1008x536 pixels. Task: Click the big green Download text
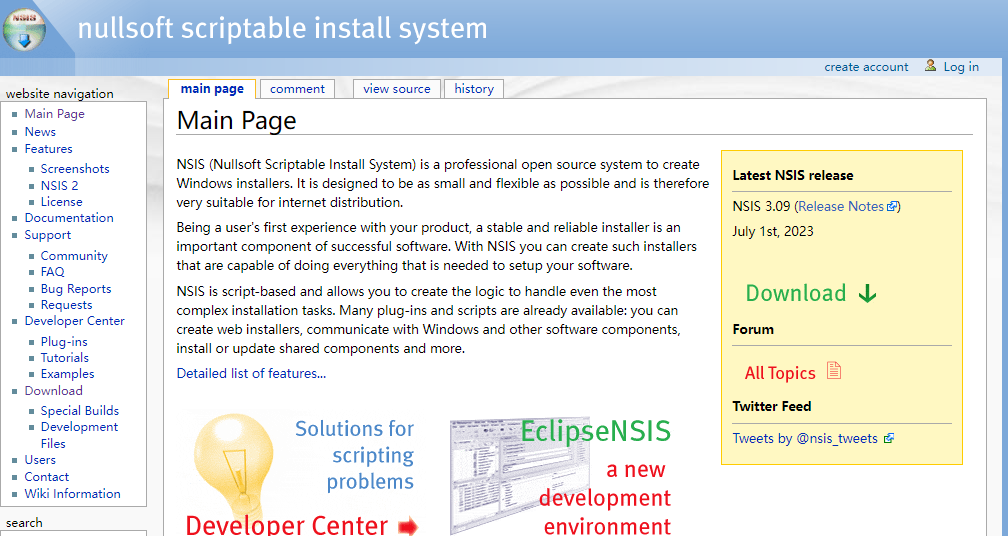pyautogui.click(x=796, y=293)
